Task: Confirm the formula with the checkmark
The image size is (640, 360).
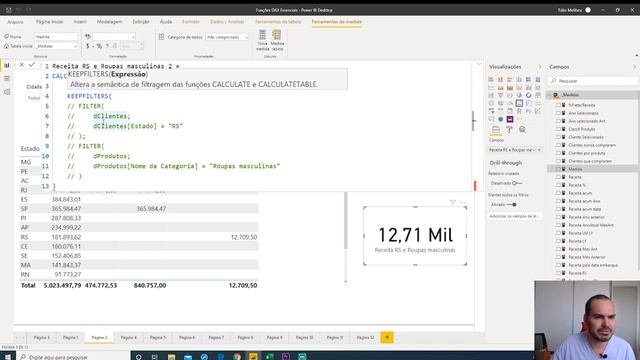Action: tap(31, 65)
